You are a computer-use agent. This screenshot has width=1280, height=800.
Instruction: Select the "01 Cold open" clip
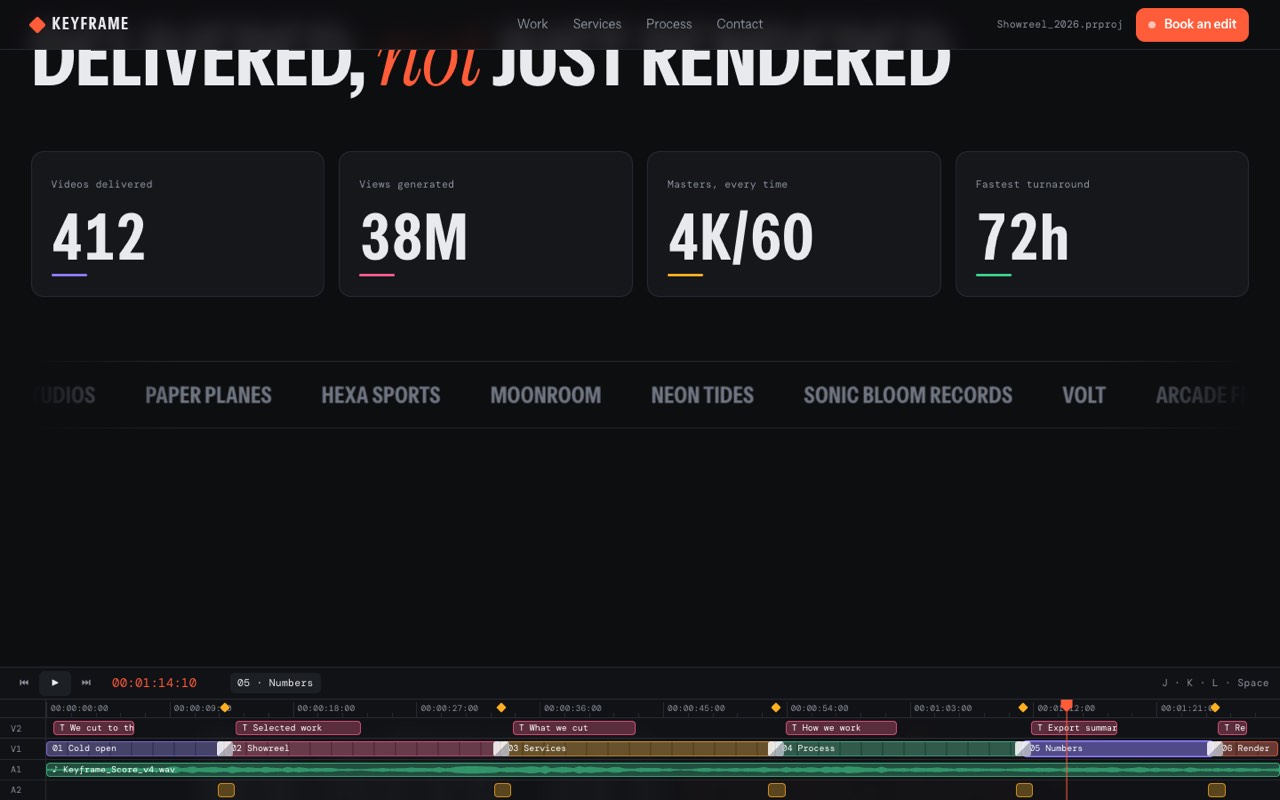[x=135, y=748]
